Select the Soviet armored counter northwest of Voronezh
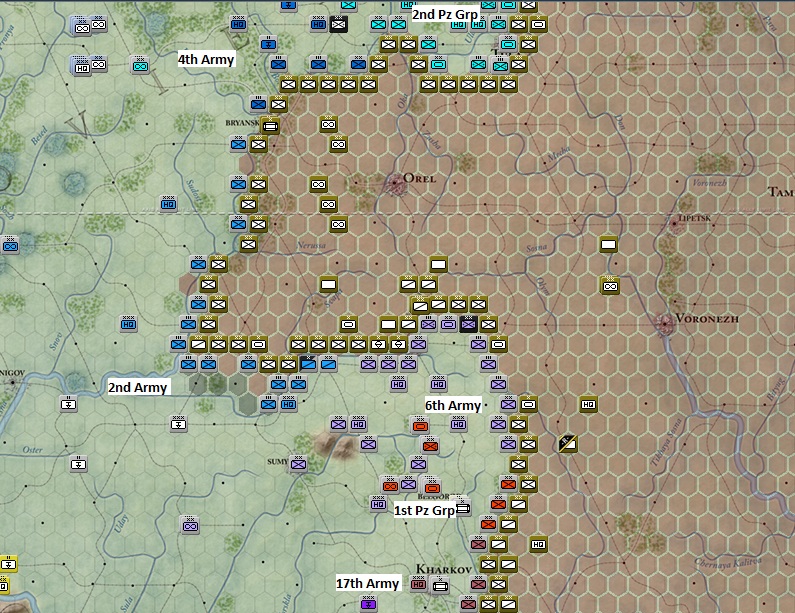795x613 pixels. (610, 286)
